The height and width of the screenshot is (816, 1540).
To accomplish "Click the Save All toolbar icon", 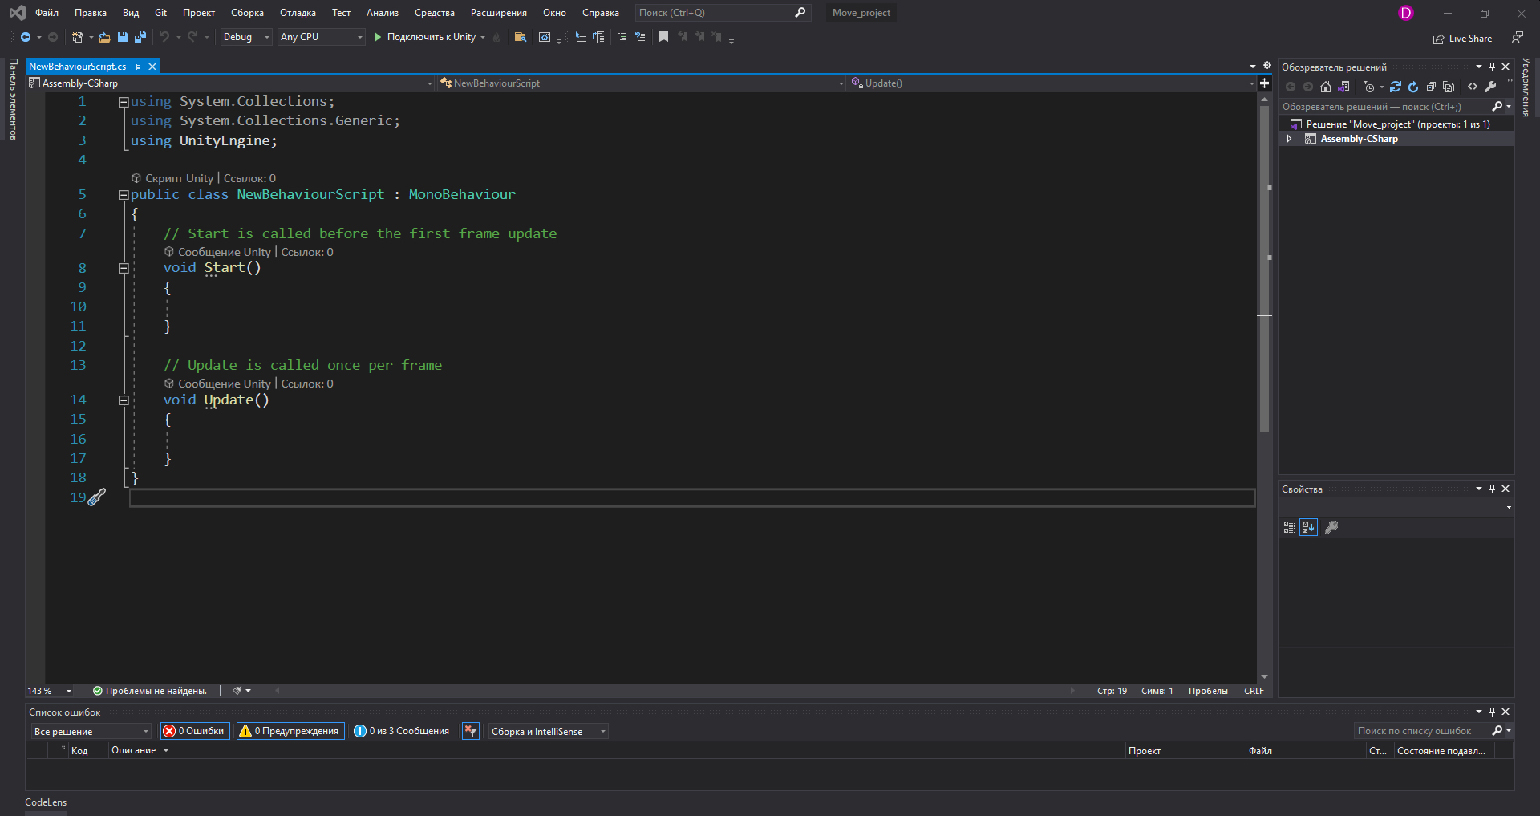I will point(140,37).
